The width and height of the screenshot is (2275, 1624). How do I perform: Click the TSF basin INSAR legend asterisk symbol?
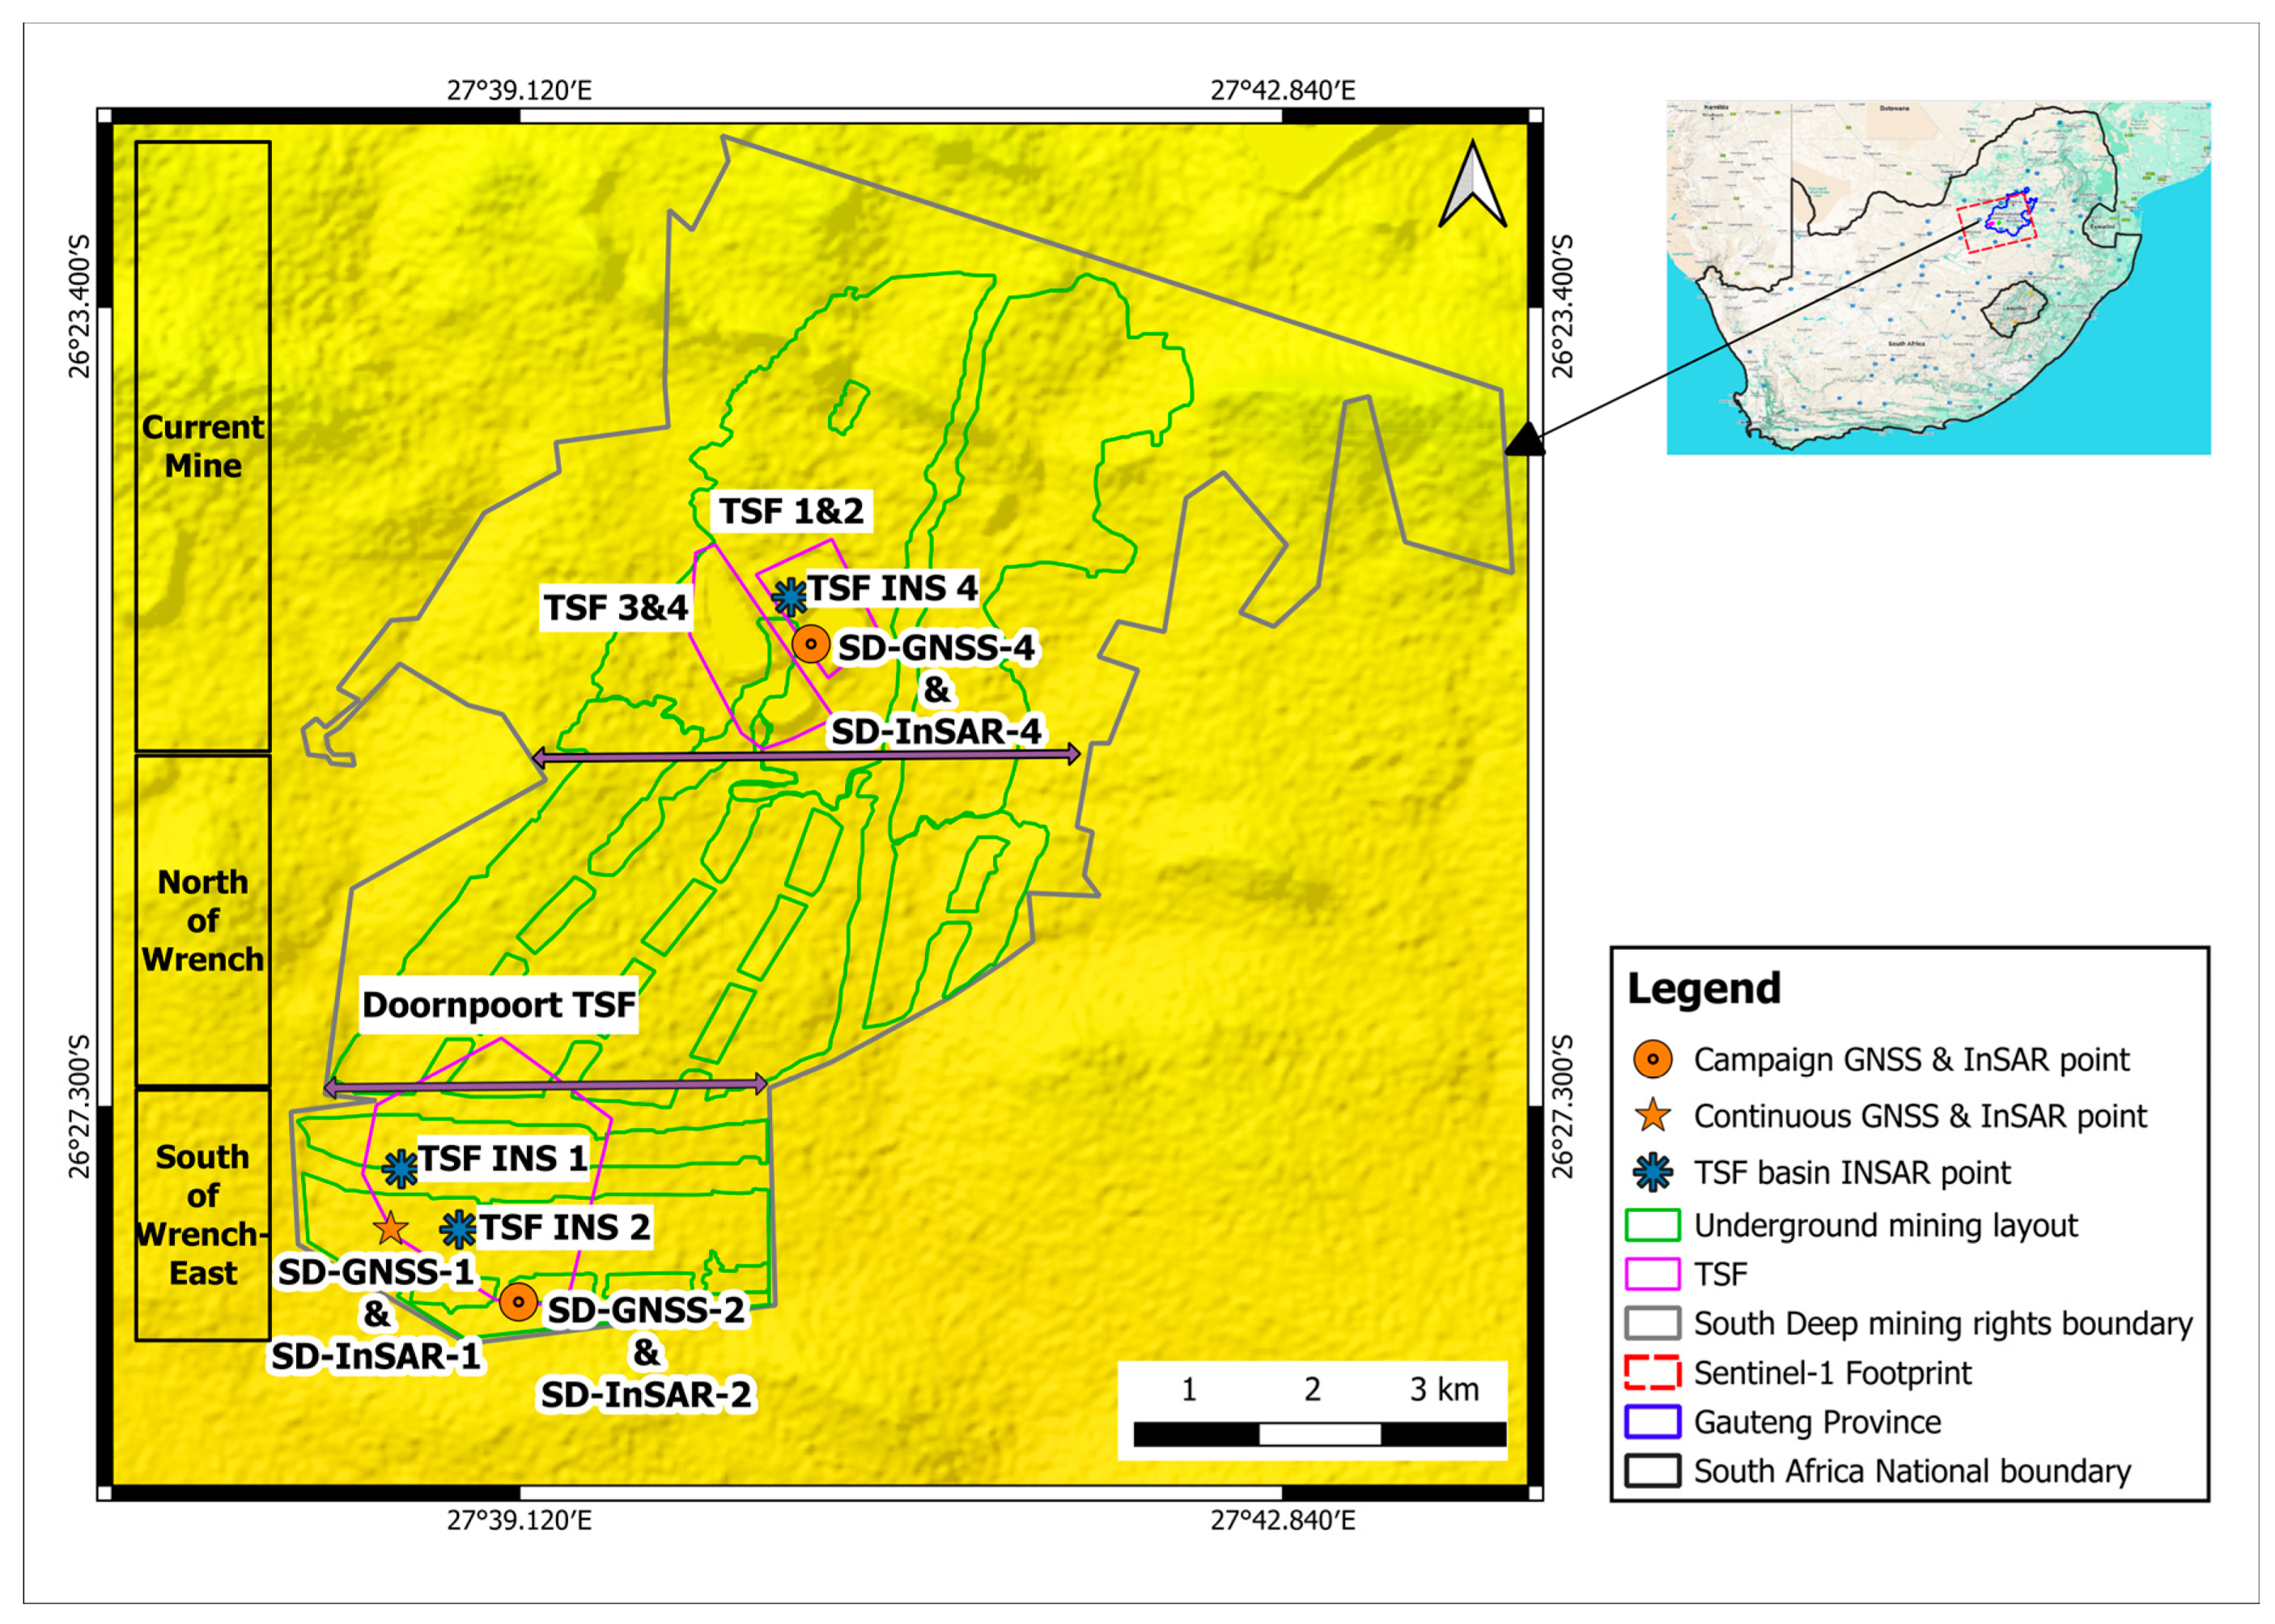coord(1652,1172)
